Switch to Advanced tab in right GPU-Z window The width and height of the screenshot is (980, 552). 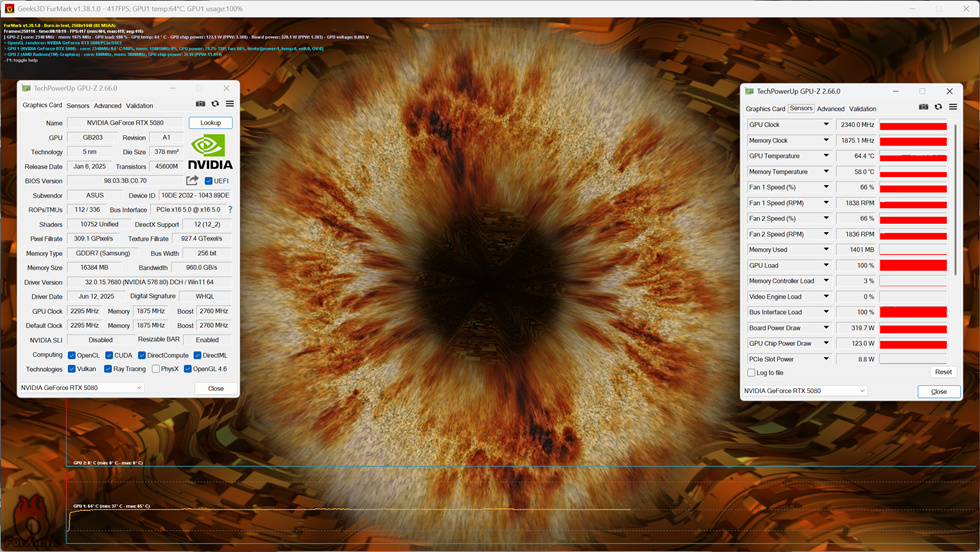[x=831, y=109]
